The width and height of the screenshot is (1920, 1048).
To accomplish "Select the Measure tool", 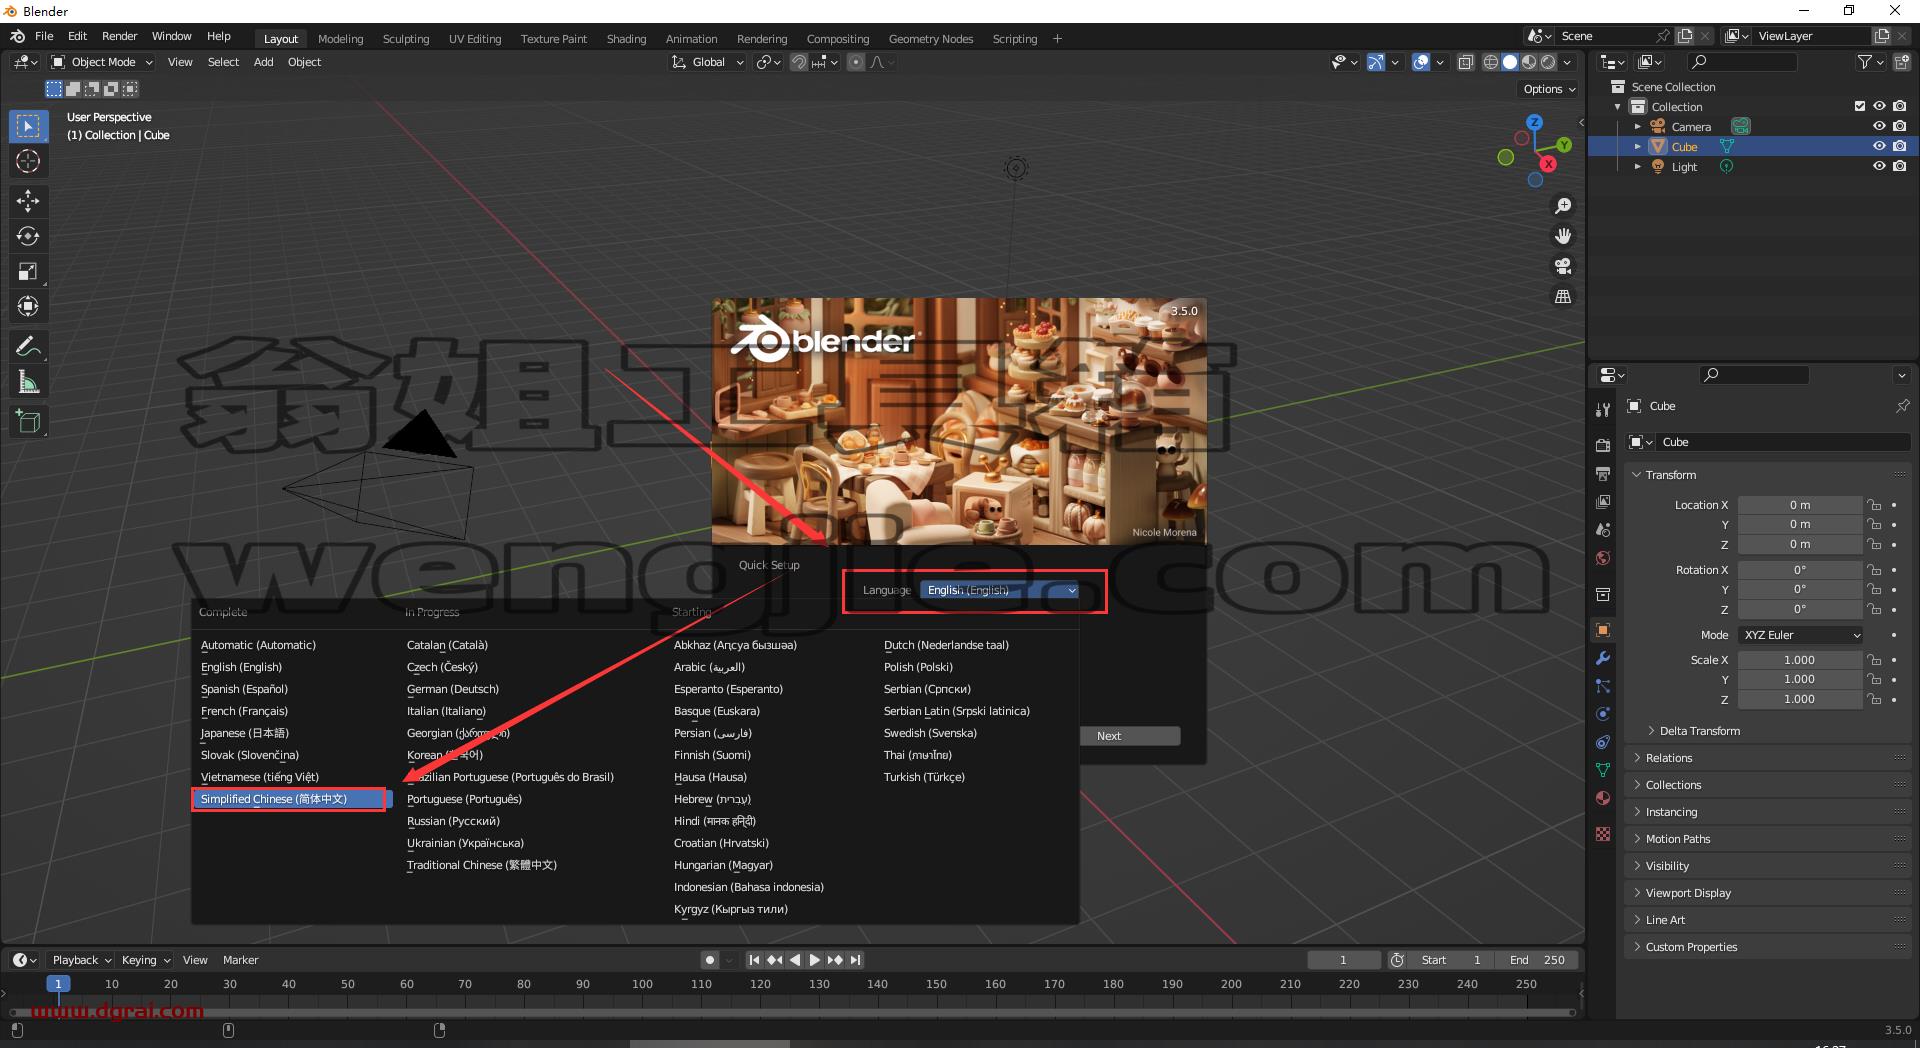I will (28, 382).
